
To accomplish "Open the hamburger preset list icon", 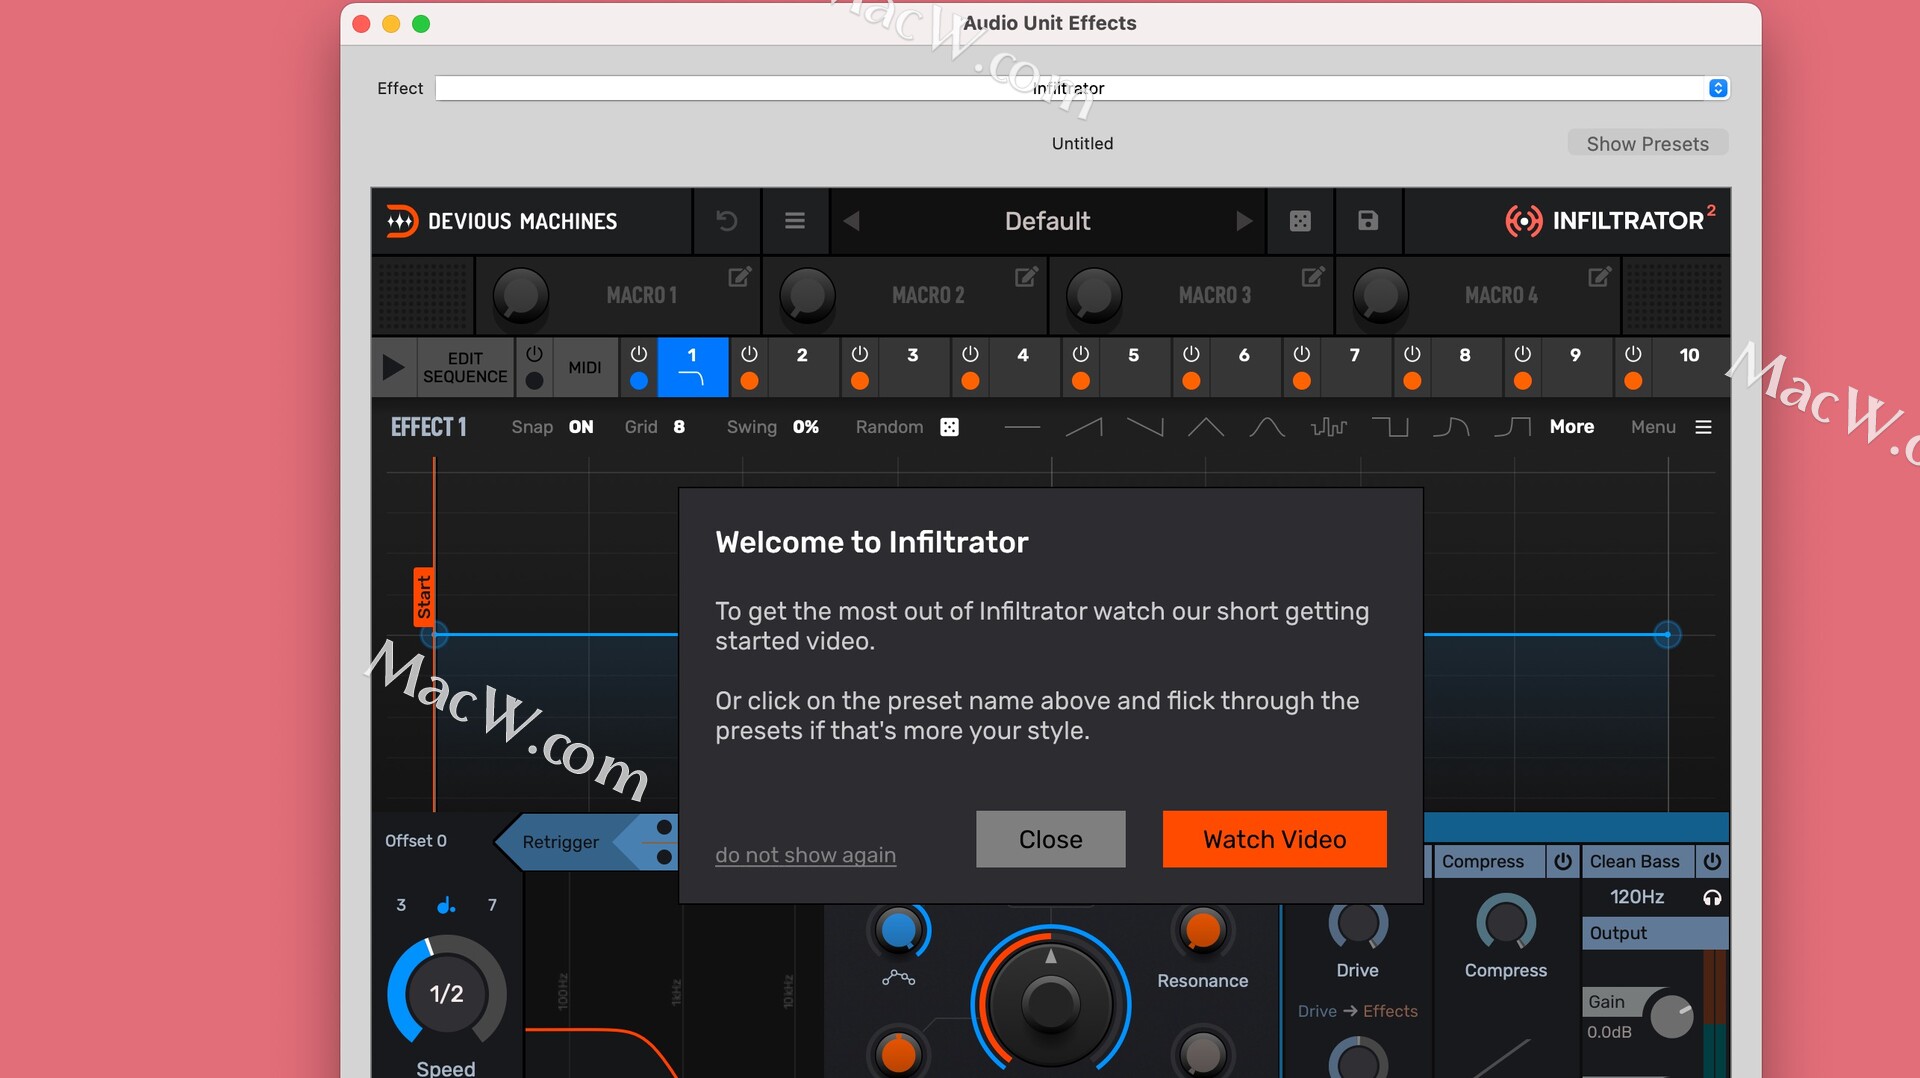I will click(795, 221).
